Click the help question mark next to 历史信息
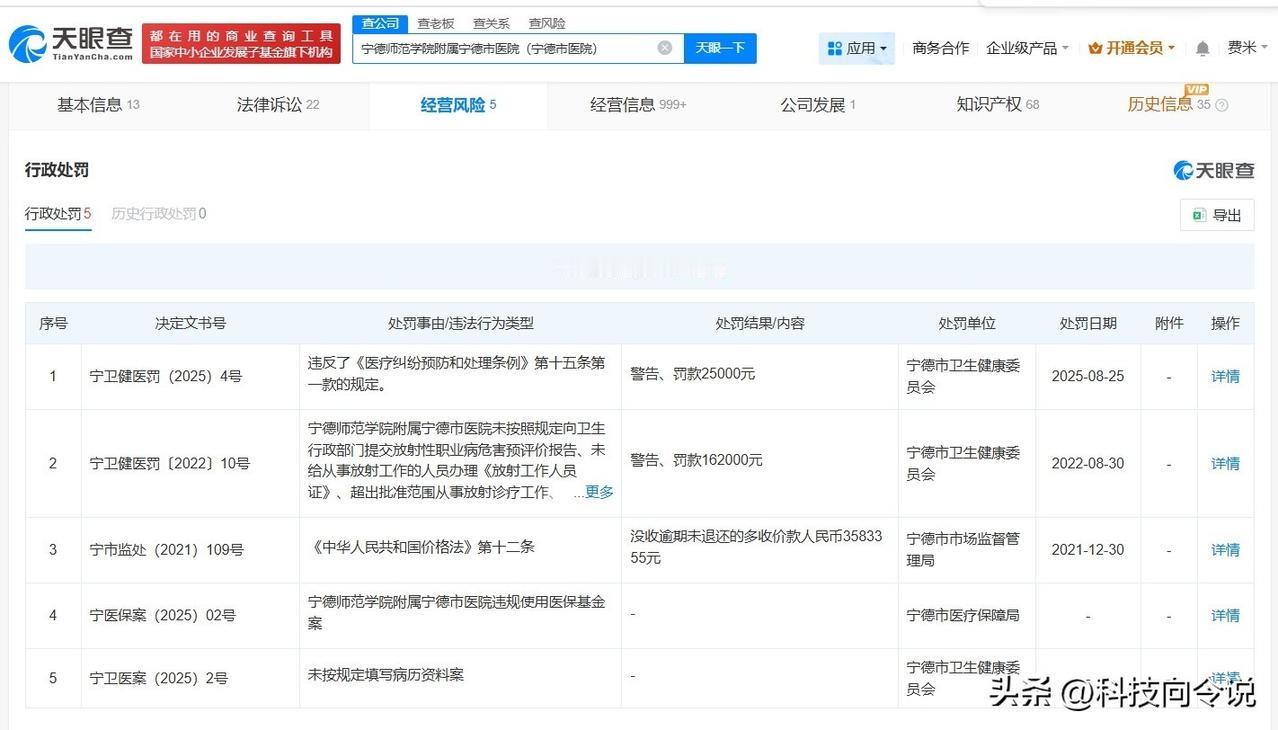 pos(1221,105)
